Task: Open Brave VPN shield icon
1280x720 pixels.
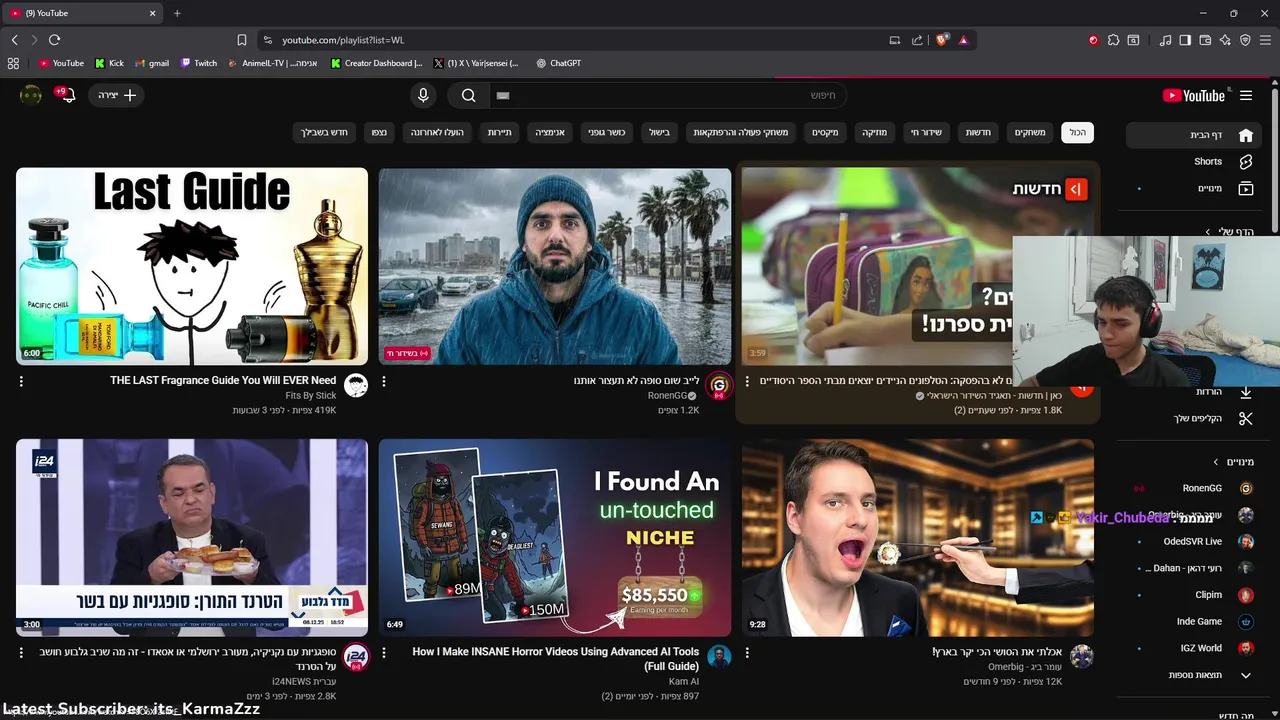Action: 1245,40
